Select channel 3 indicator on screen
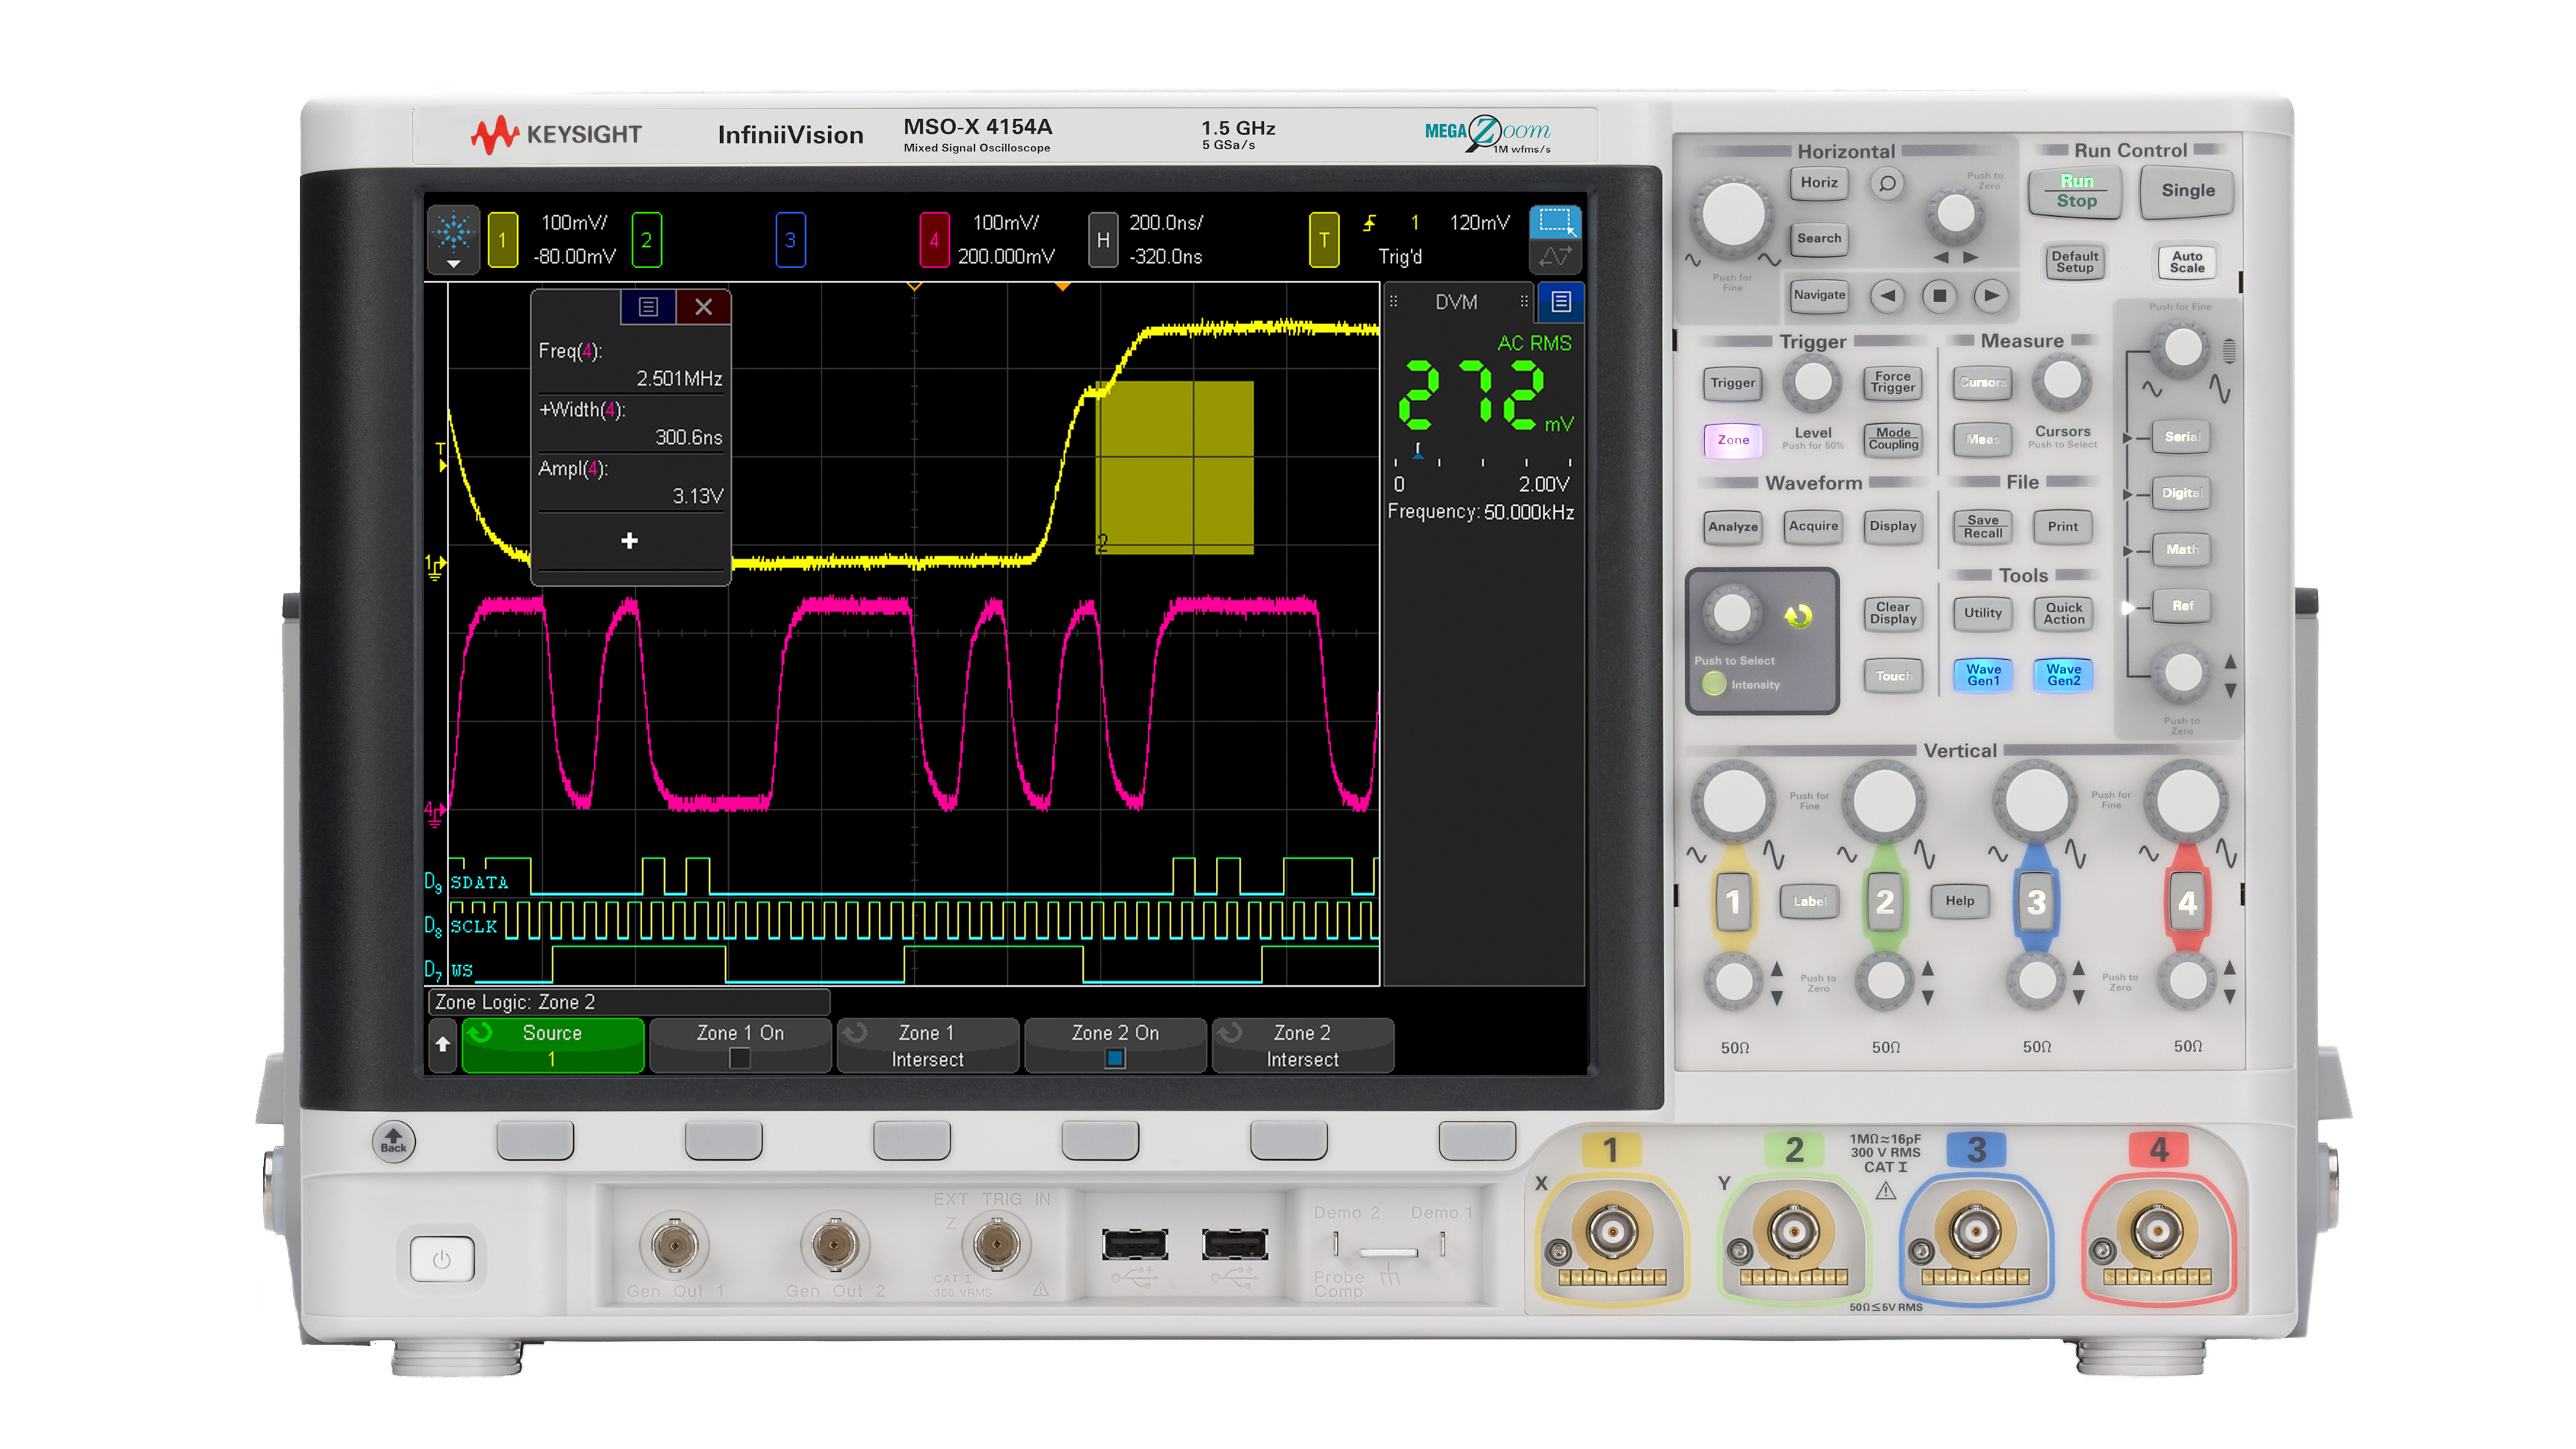 pyautogui.click(x=790, y=240)
